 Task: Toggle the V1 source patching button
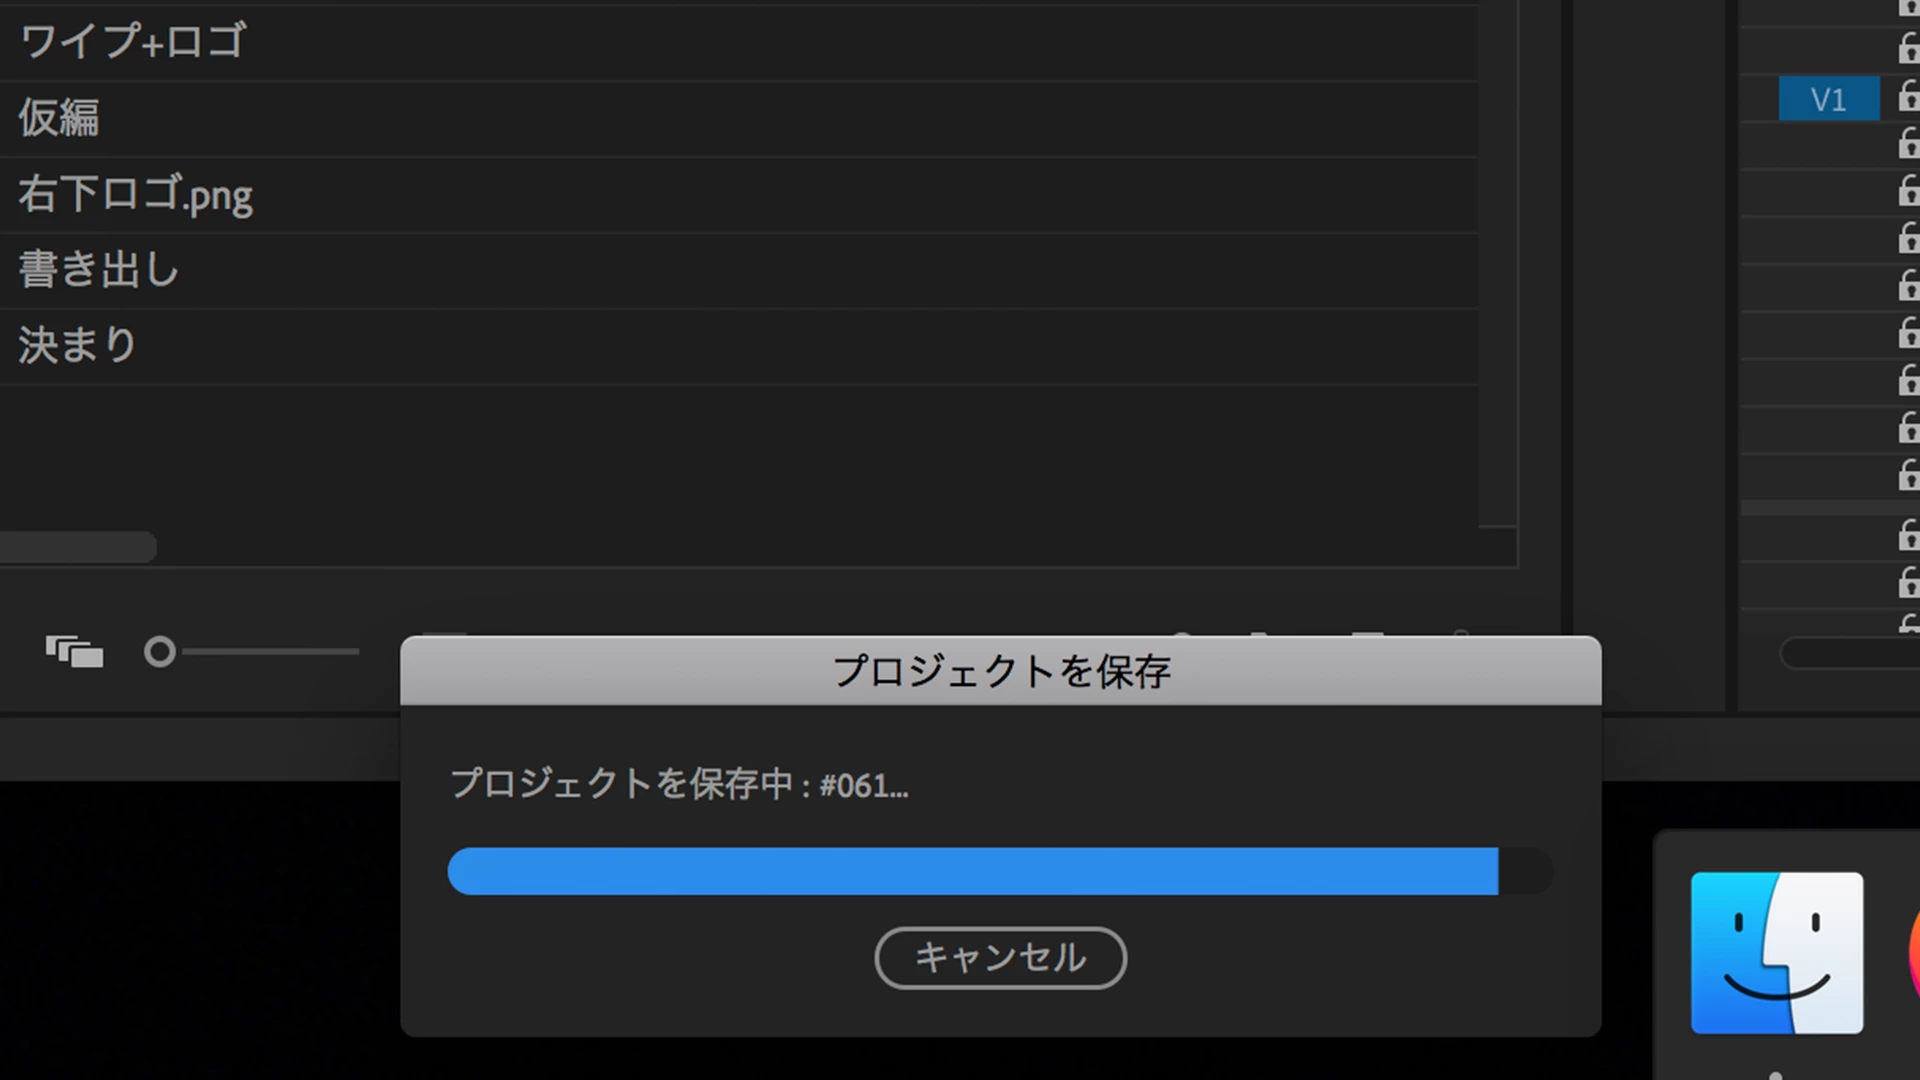click(x=1828, y=99)
